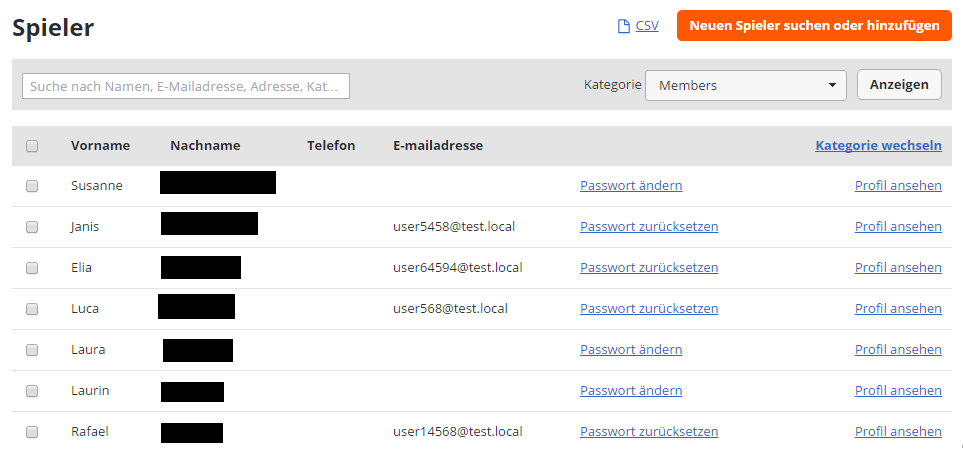
Task: Change password for Laurin
Action: tap(631, 391)
